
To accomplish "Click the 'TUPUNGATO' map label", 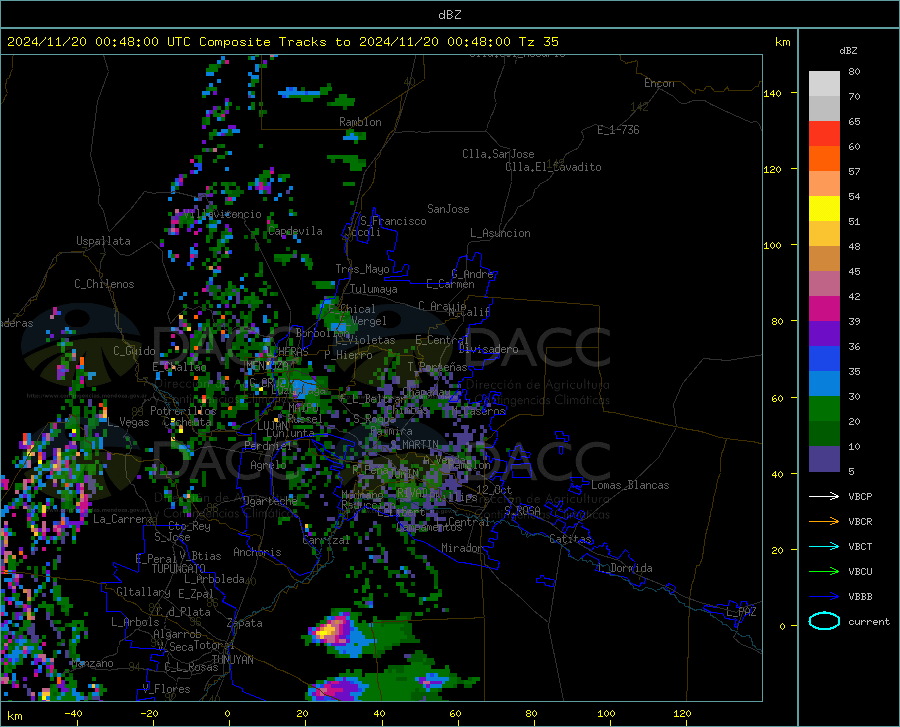I will click(179, 569).
